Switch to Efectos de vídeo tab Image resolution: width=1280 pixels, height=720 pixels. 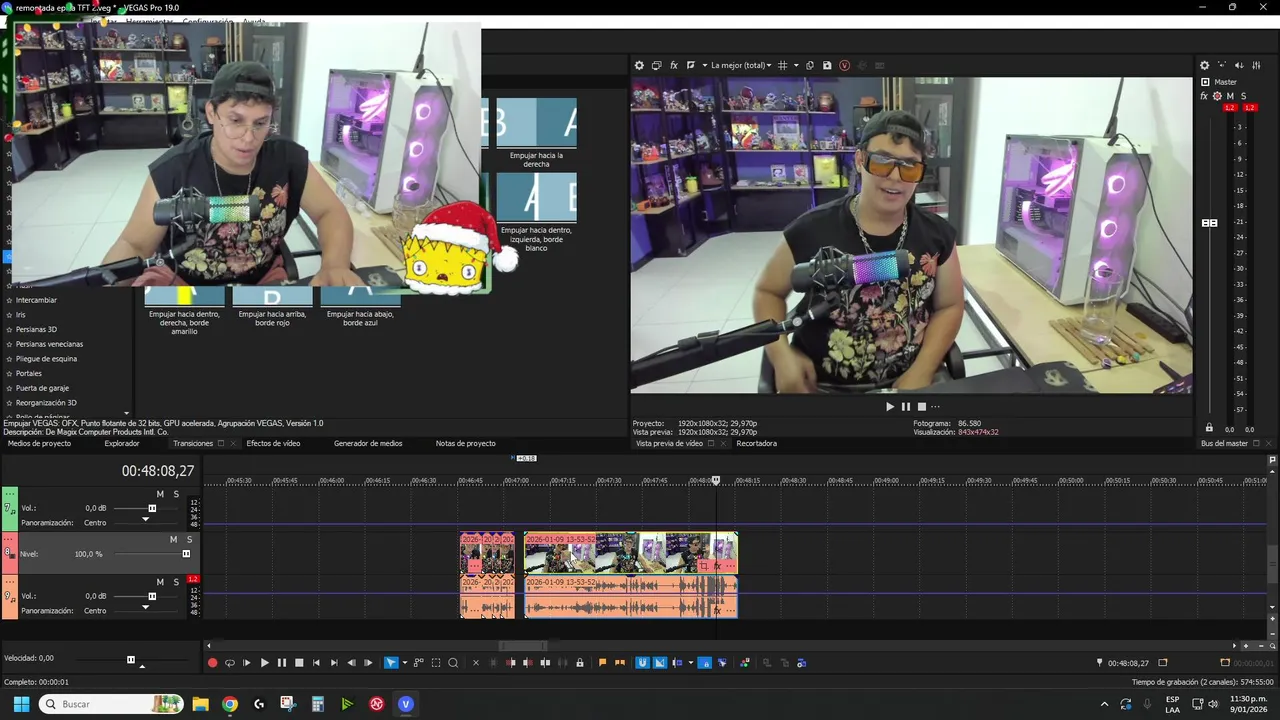(273, 443)
